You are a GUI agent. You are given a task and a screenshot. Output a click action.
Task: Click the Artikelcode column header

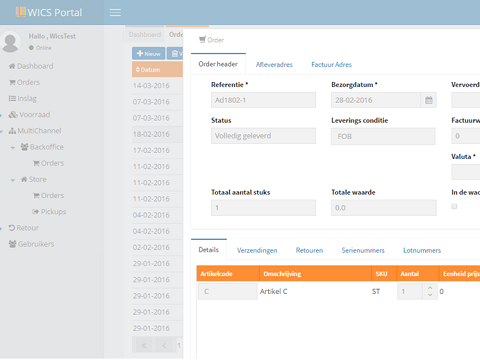[228, 274]
